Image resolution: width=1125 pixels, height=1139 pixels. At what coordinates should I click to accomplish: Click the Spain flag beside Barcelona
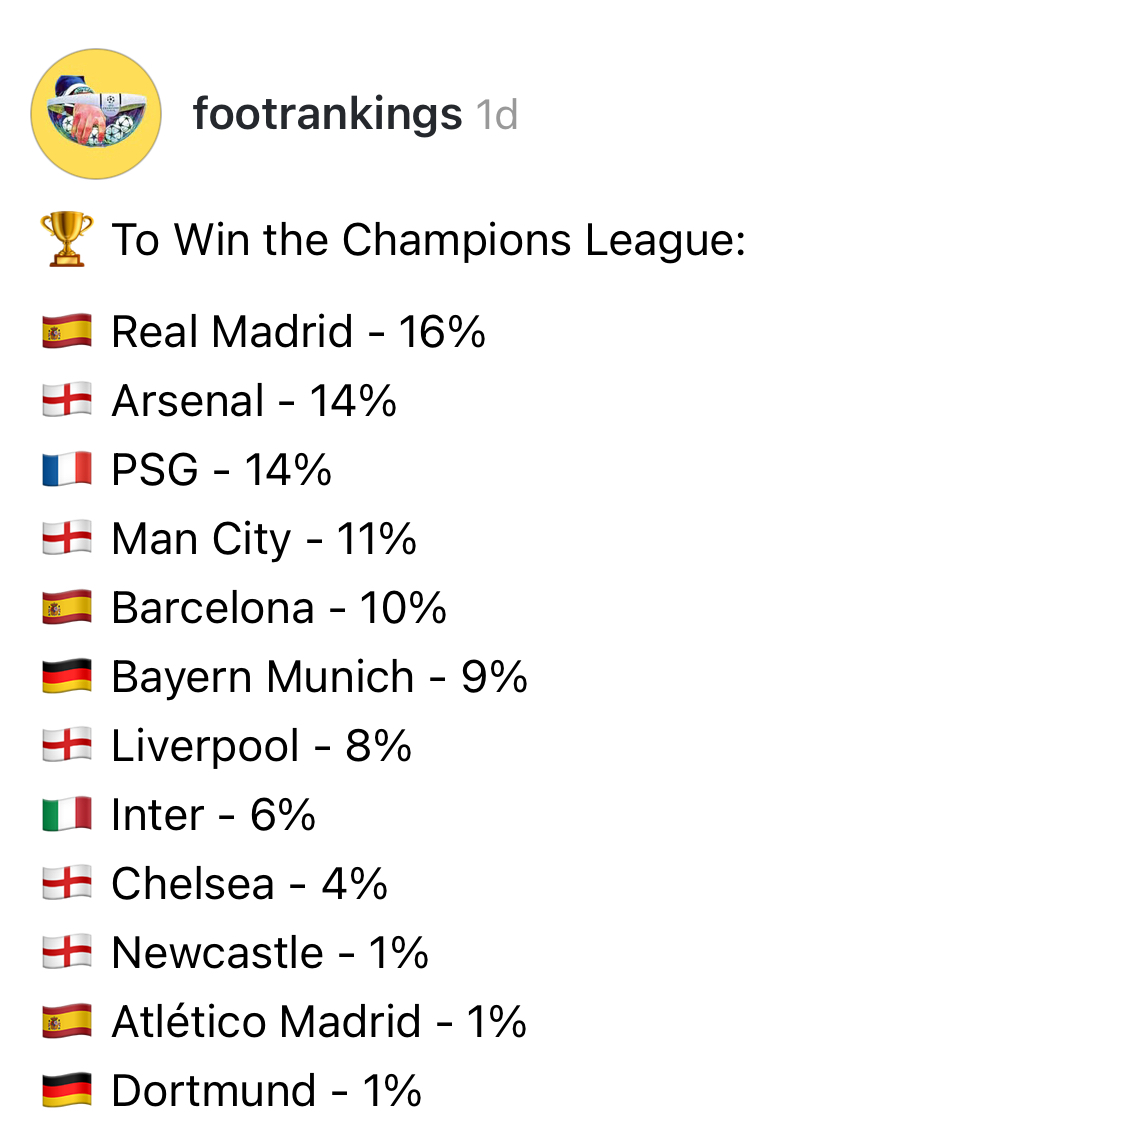tap(67, 607)
